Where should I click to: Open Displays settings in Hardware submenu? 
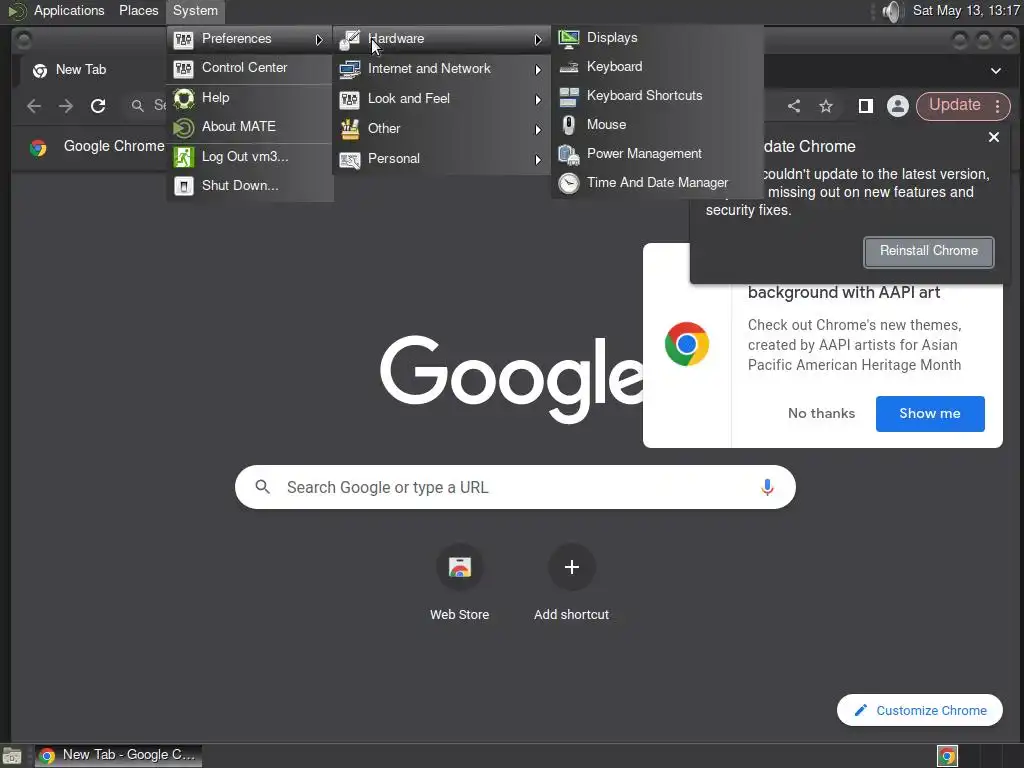click(658, 38)
